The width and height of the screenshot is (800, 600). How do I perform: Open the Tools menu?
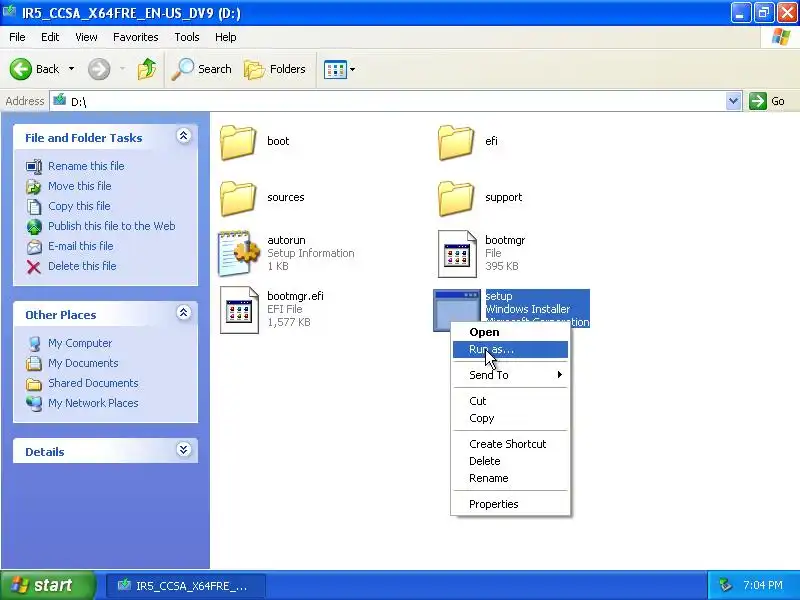click(x=187, y=37)
